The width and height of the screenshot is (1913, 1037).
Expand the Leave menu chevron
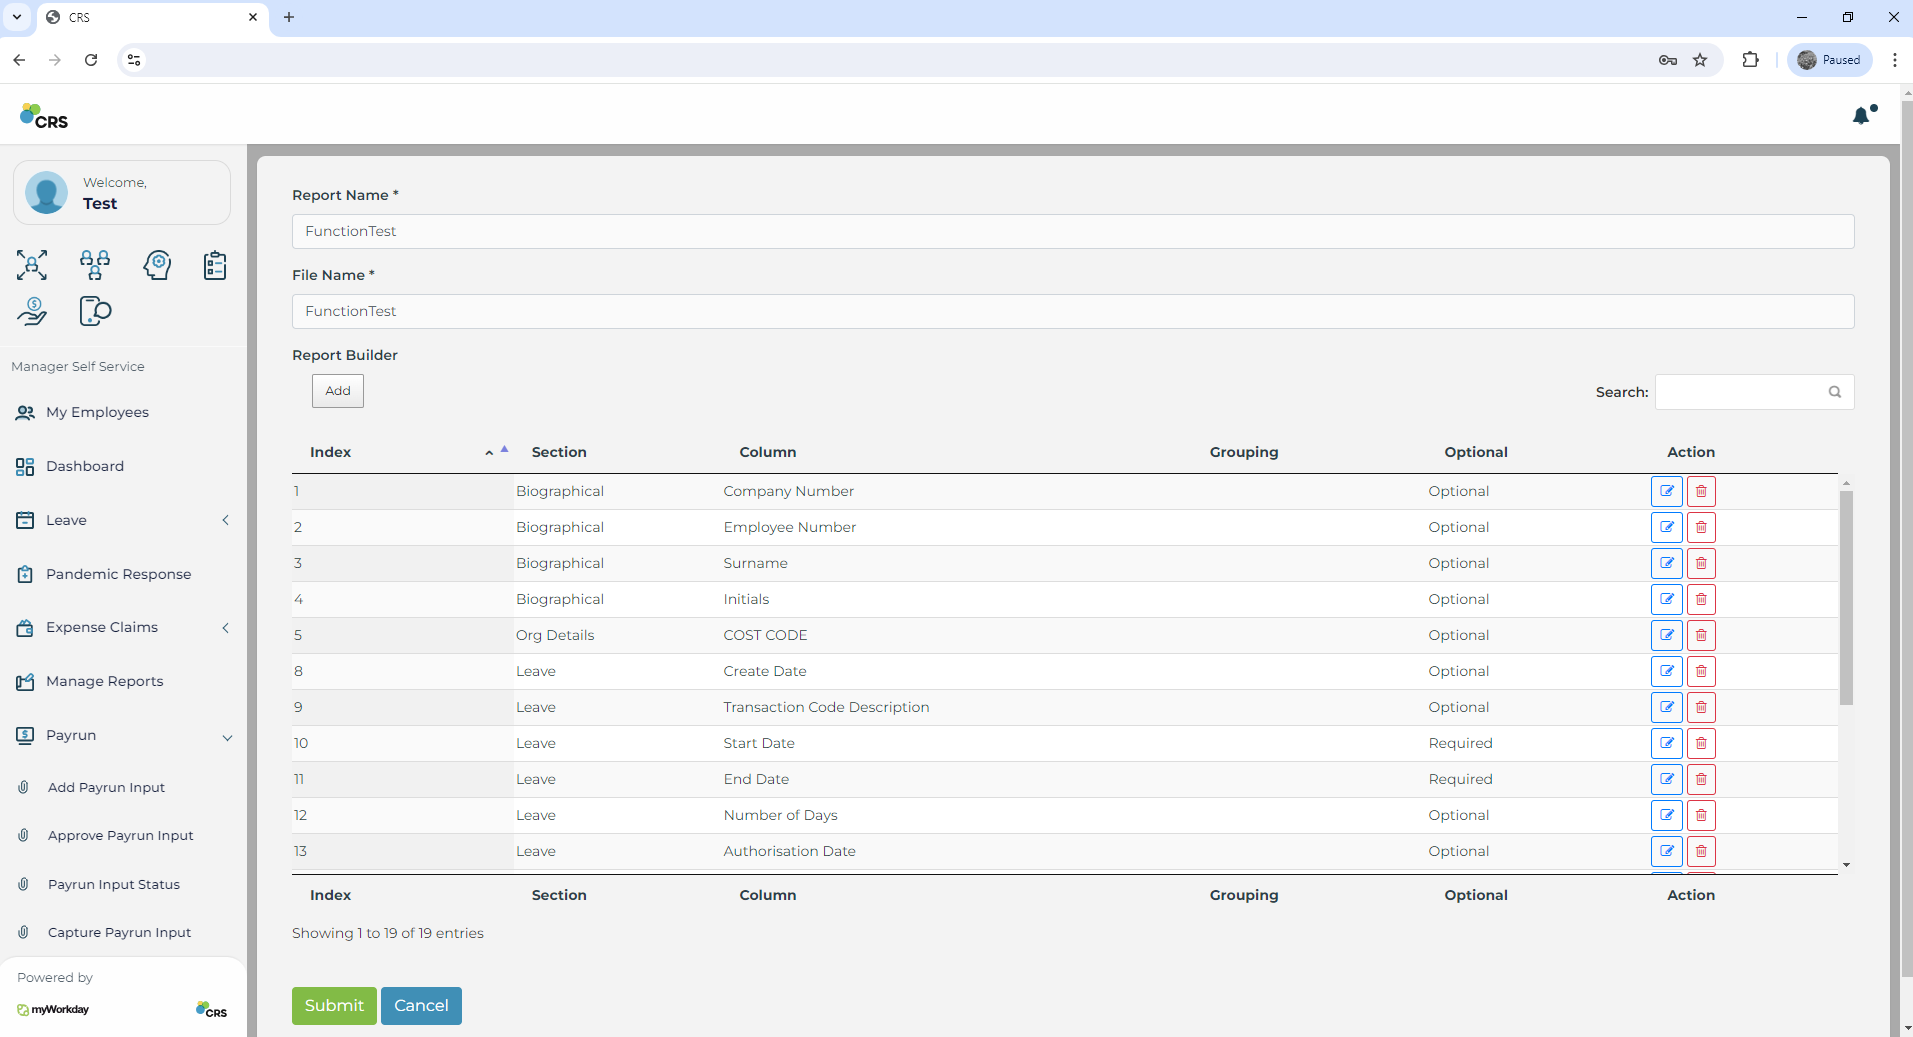click(226, 520)
